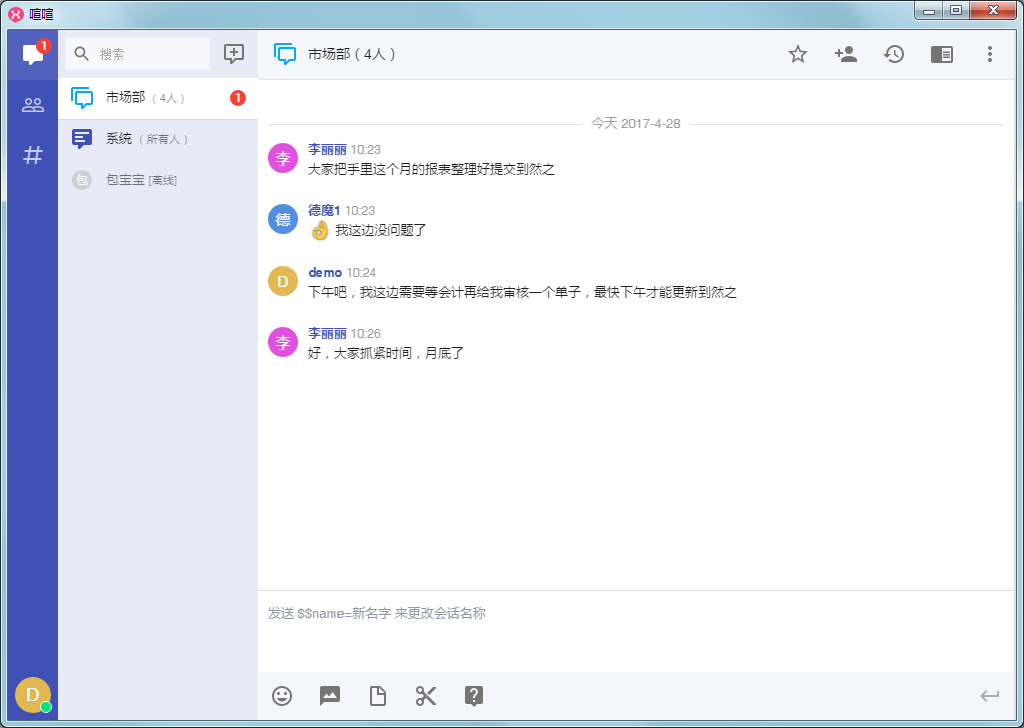
Task: Click the 市场部 chat icon in the header
Action: [x=285, y=54]
